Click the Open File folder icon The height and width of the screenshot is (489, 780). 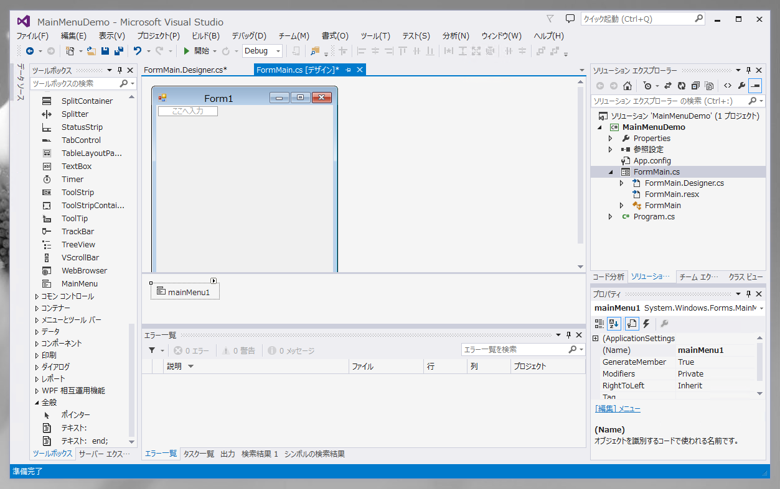pos(92,51)
